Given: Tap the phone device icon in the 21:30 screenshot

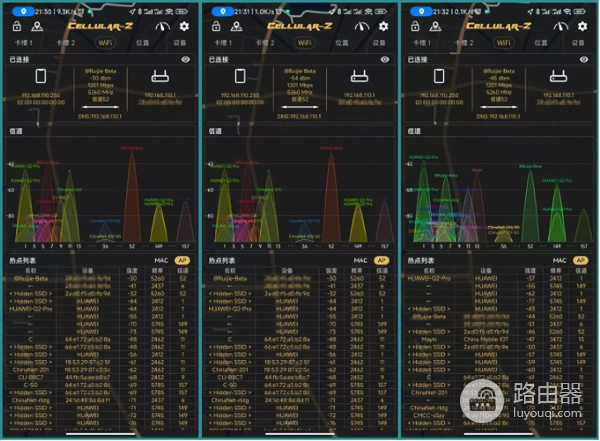Looking at the screenshot, I should [x=41, y=76].
